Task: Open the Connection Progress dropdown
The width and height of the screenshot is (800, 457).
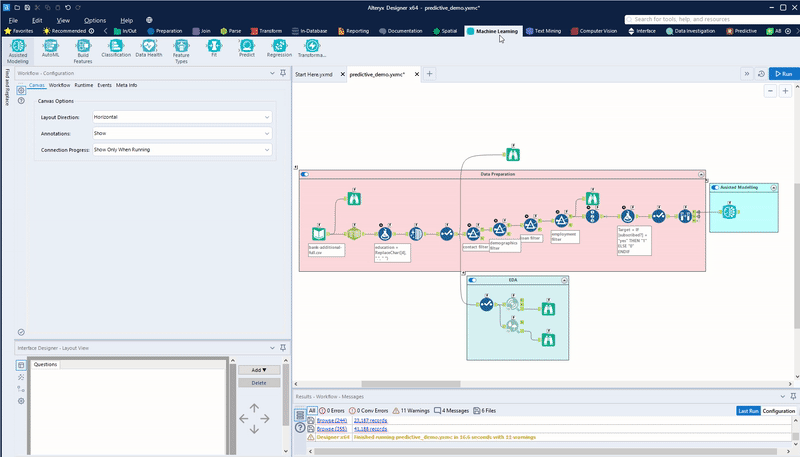Action: tap(182, 150)
